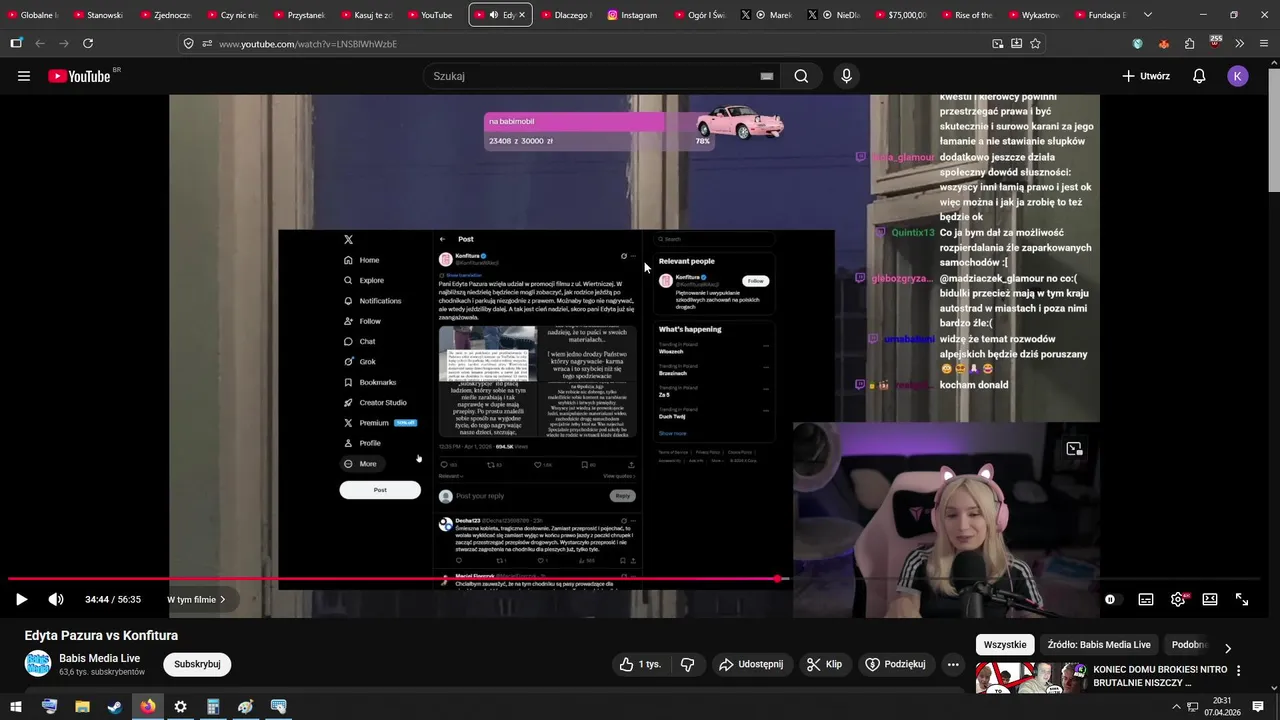The height and width of the screenshot is (720, 1280).
Task: Go forward in browser history
Action: pyautogui.click(x=64, y=43)
